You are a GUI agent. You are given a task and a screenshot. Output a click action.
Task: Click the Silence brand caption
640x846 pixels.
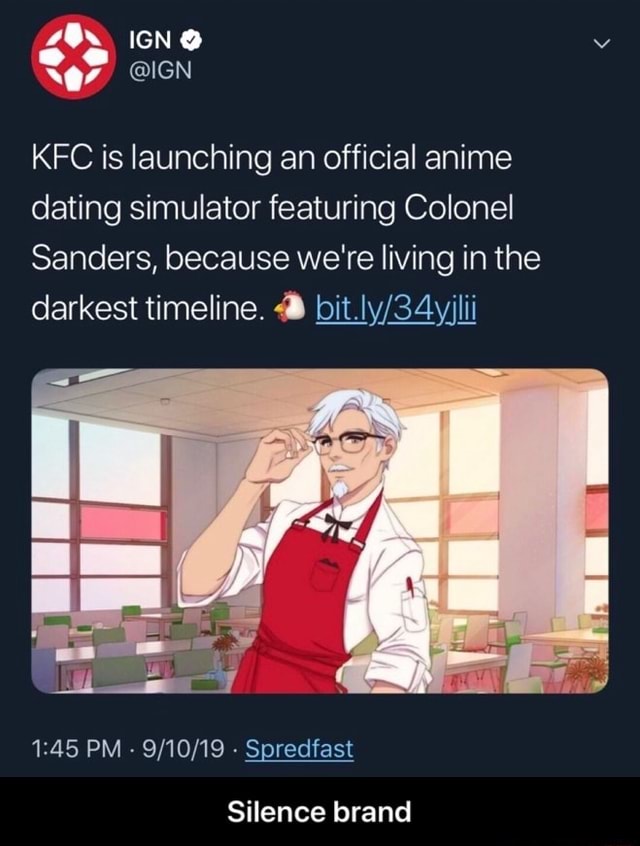320,812
